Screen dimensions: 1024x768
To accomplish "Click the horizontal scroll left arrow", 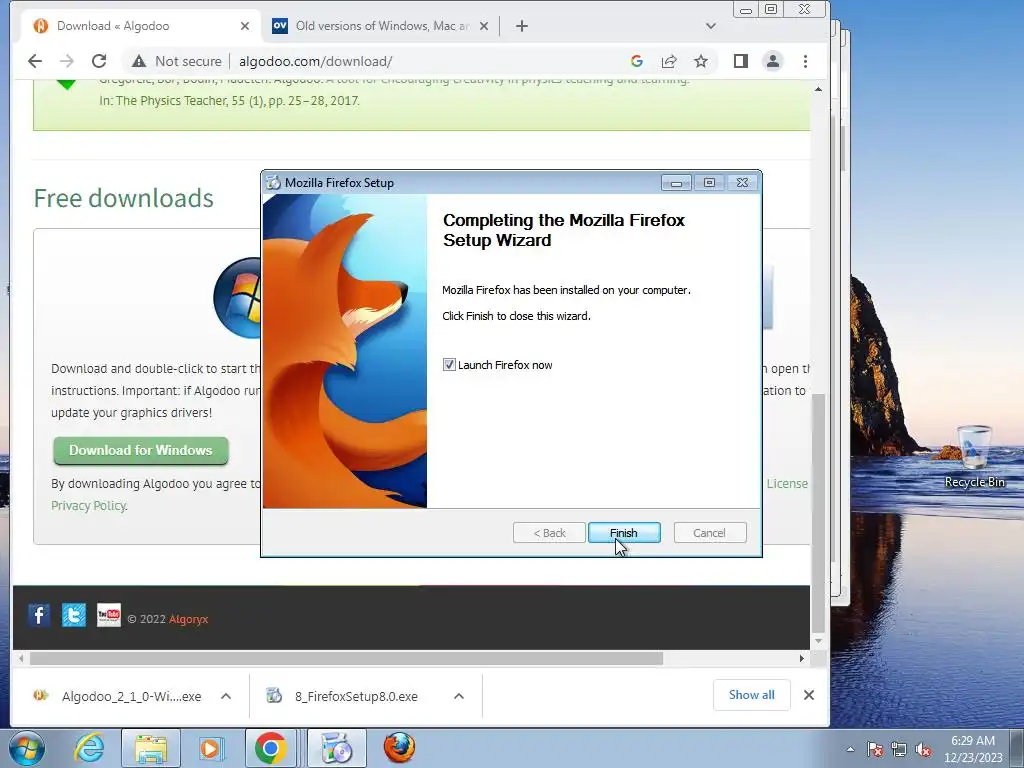I will click(x=22, y=658).
